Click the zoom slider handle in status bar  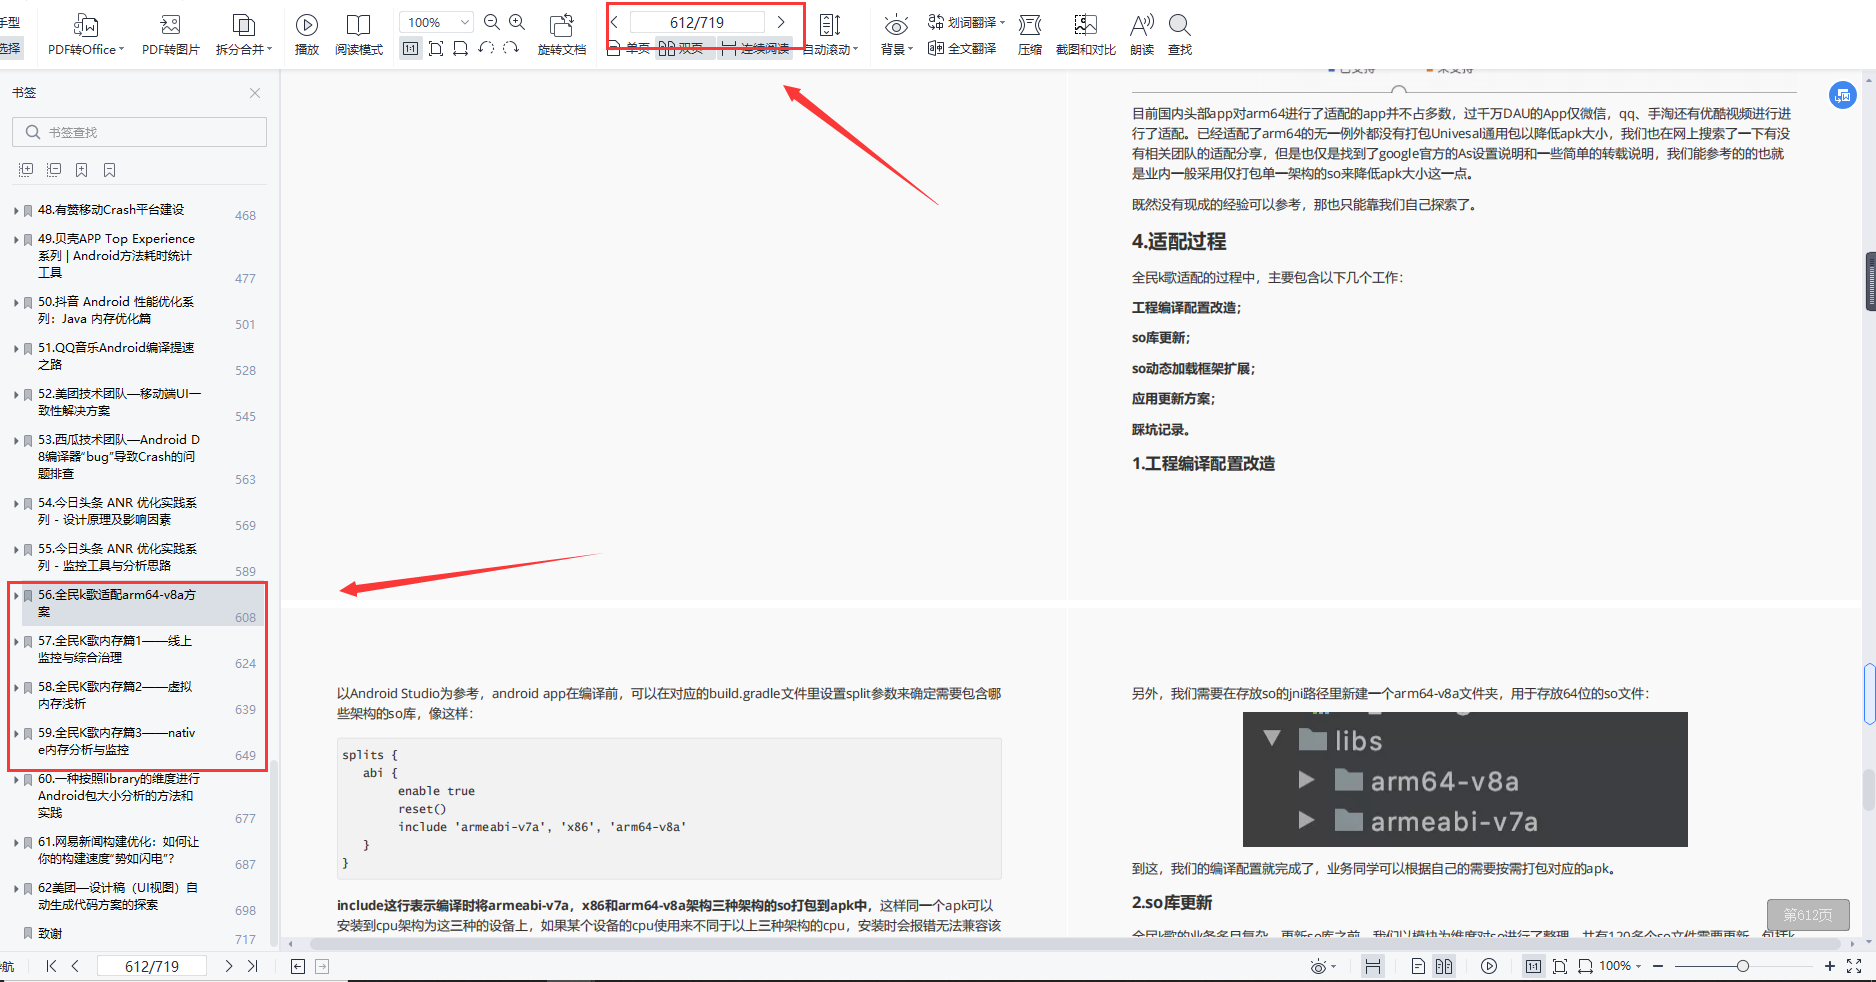1743,966
